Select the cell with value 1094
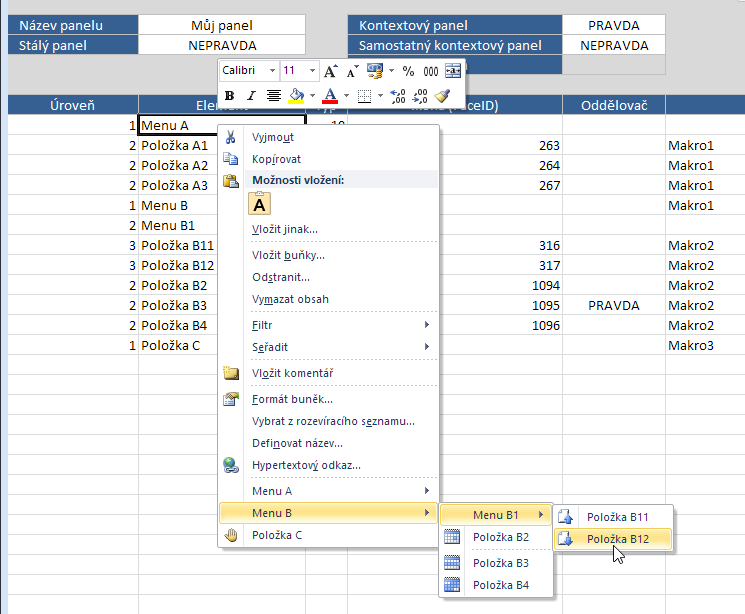Viewport: 745px width, 614px height. click(501, 286)
